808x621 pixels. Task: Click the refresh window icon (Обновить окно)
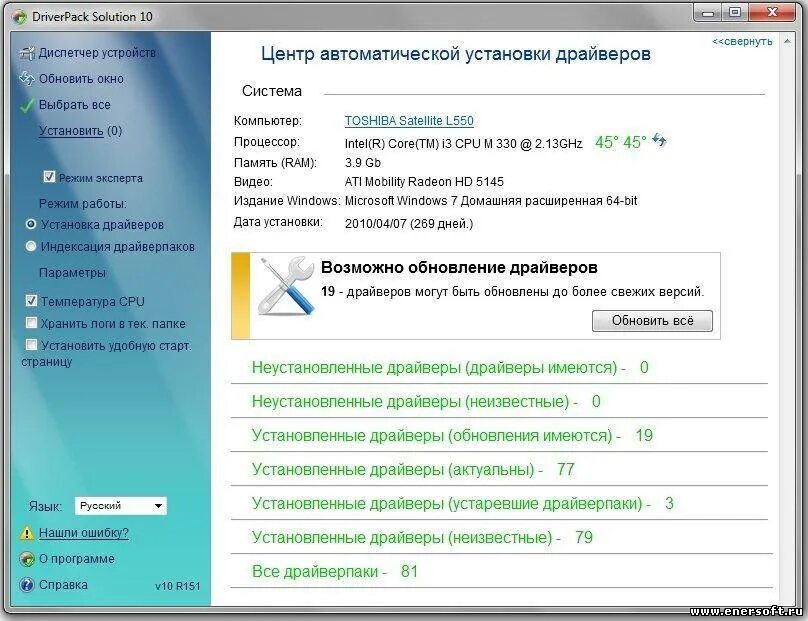point(27,78)
